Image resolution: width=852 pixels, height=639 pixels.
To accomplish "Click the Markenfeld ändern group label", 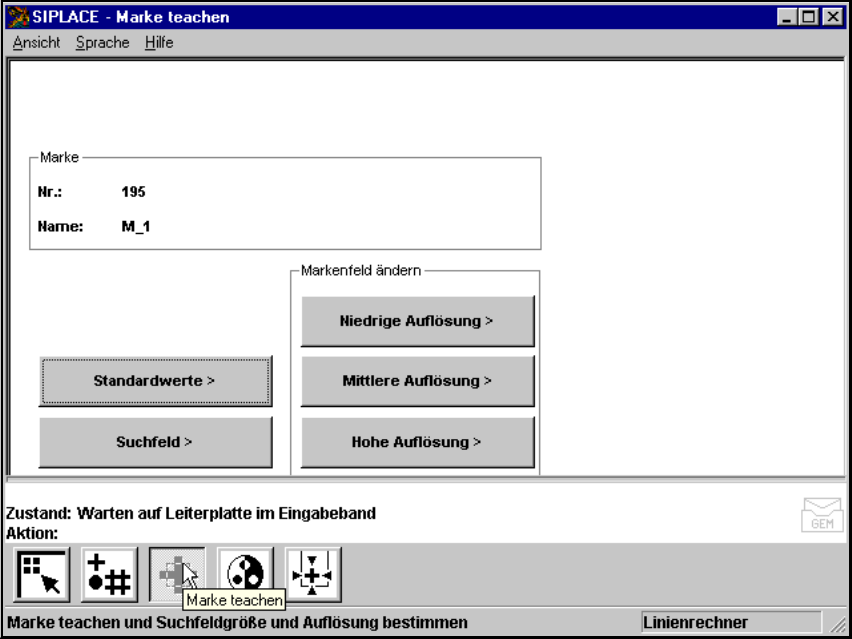I will tap(361, 270).
